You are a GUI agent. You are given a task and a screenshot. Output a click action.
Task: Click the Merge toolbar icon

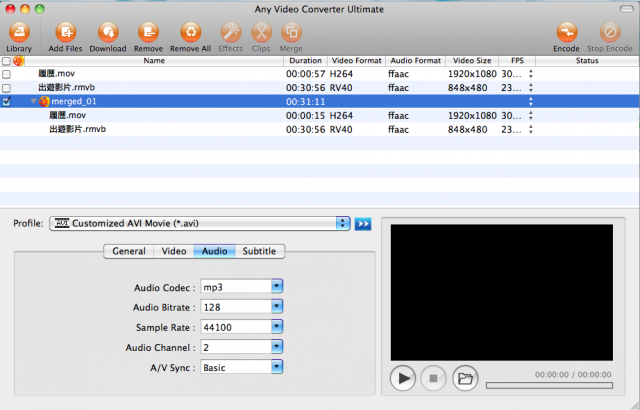291,32
